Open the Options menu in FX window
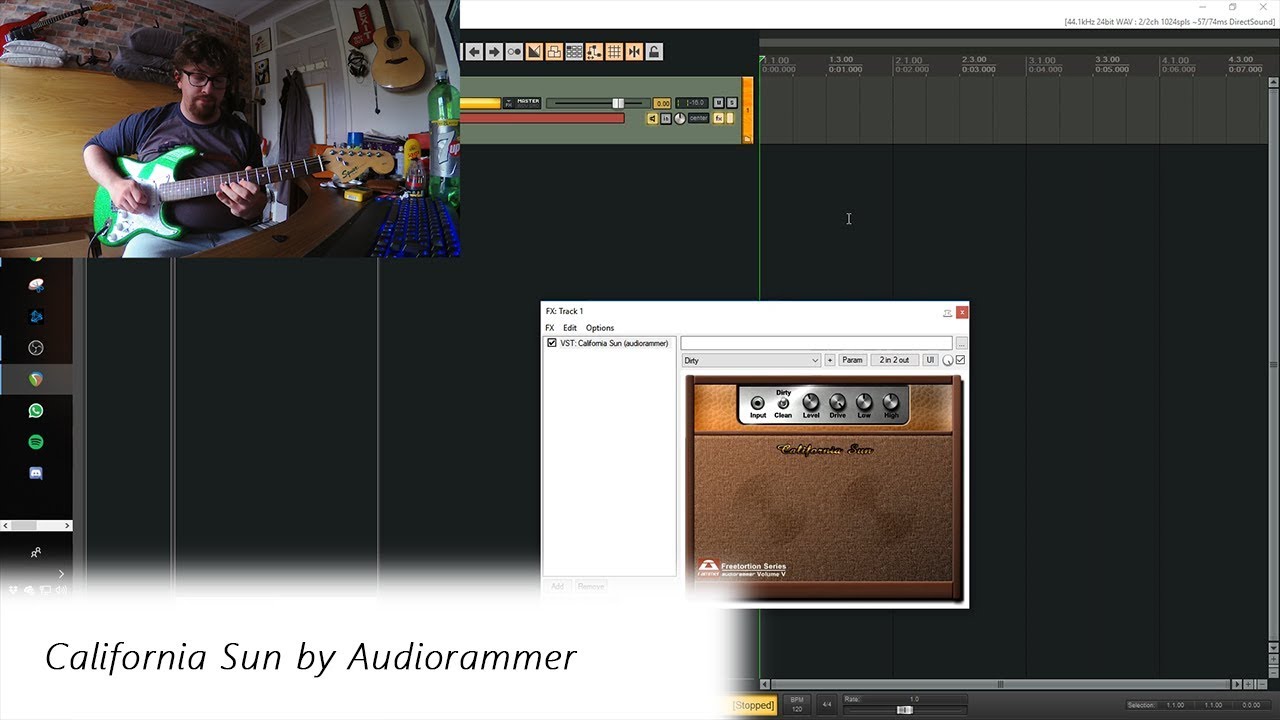 coord(600,328)
